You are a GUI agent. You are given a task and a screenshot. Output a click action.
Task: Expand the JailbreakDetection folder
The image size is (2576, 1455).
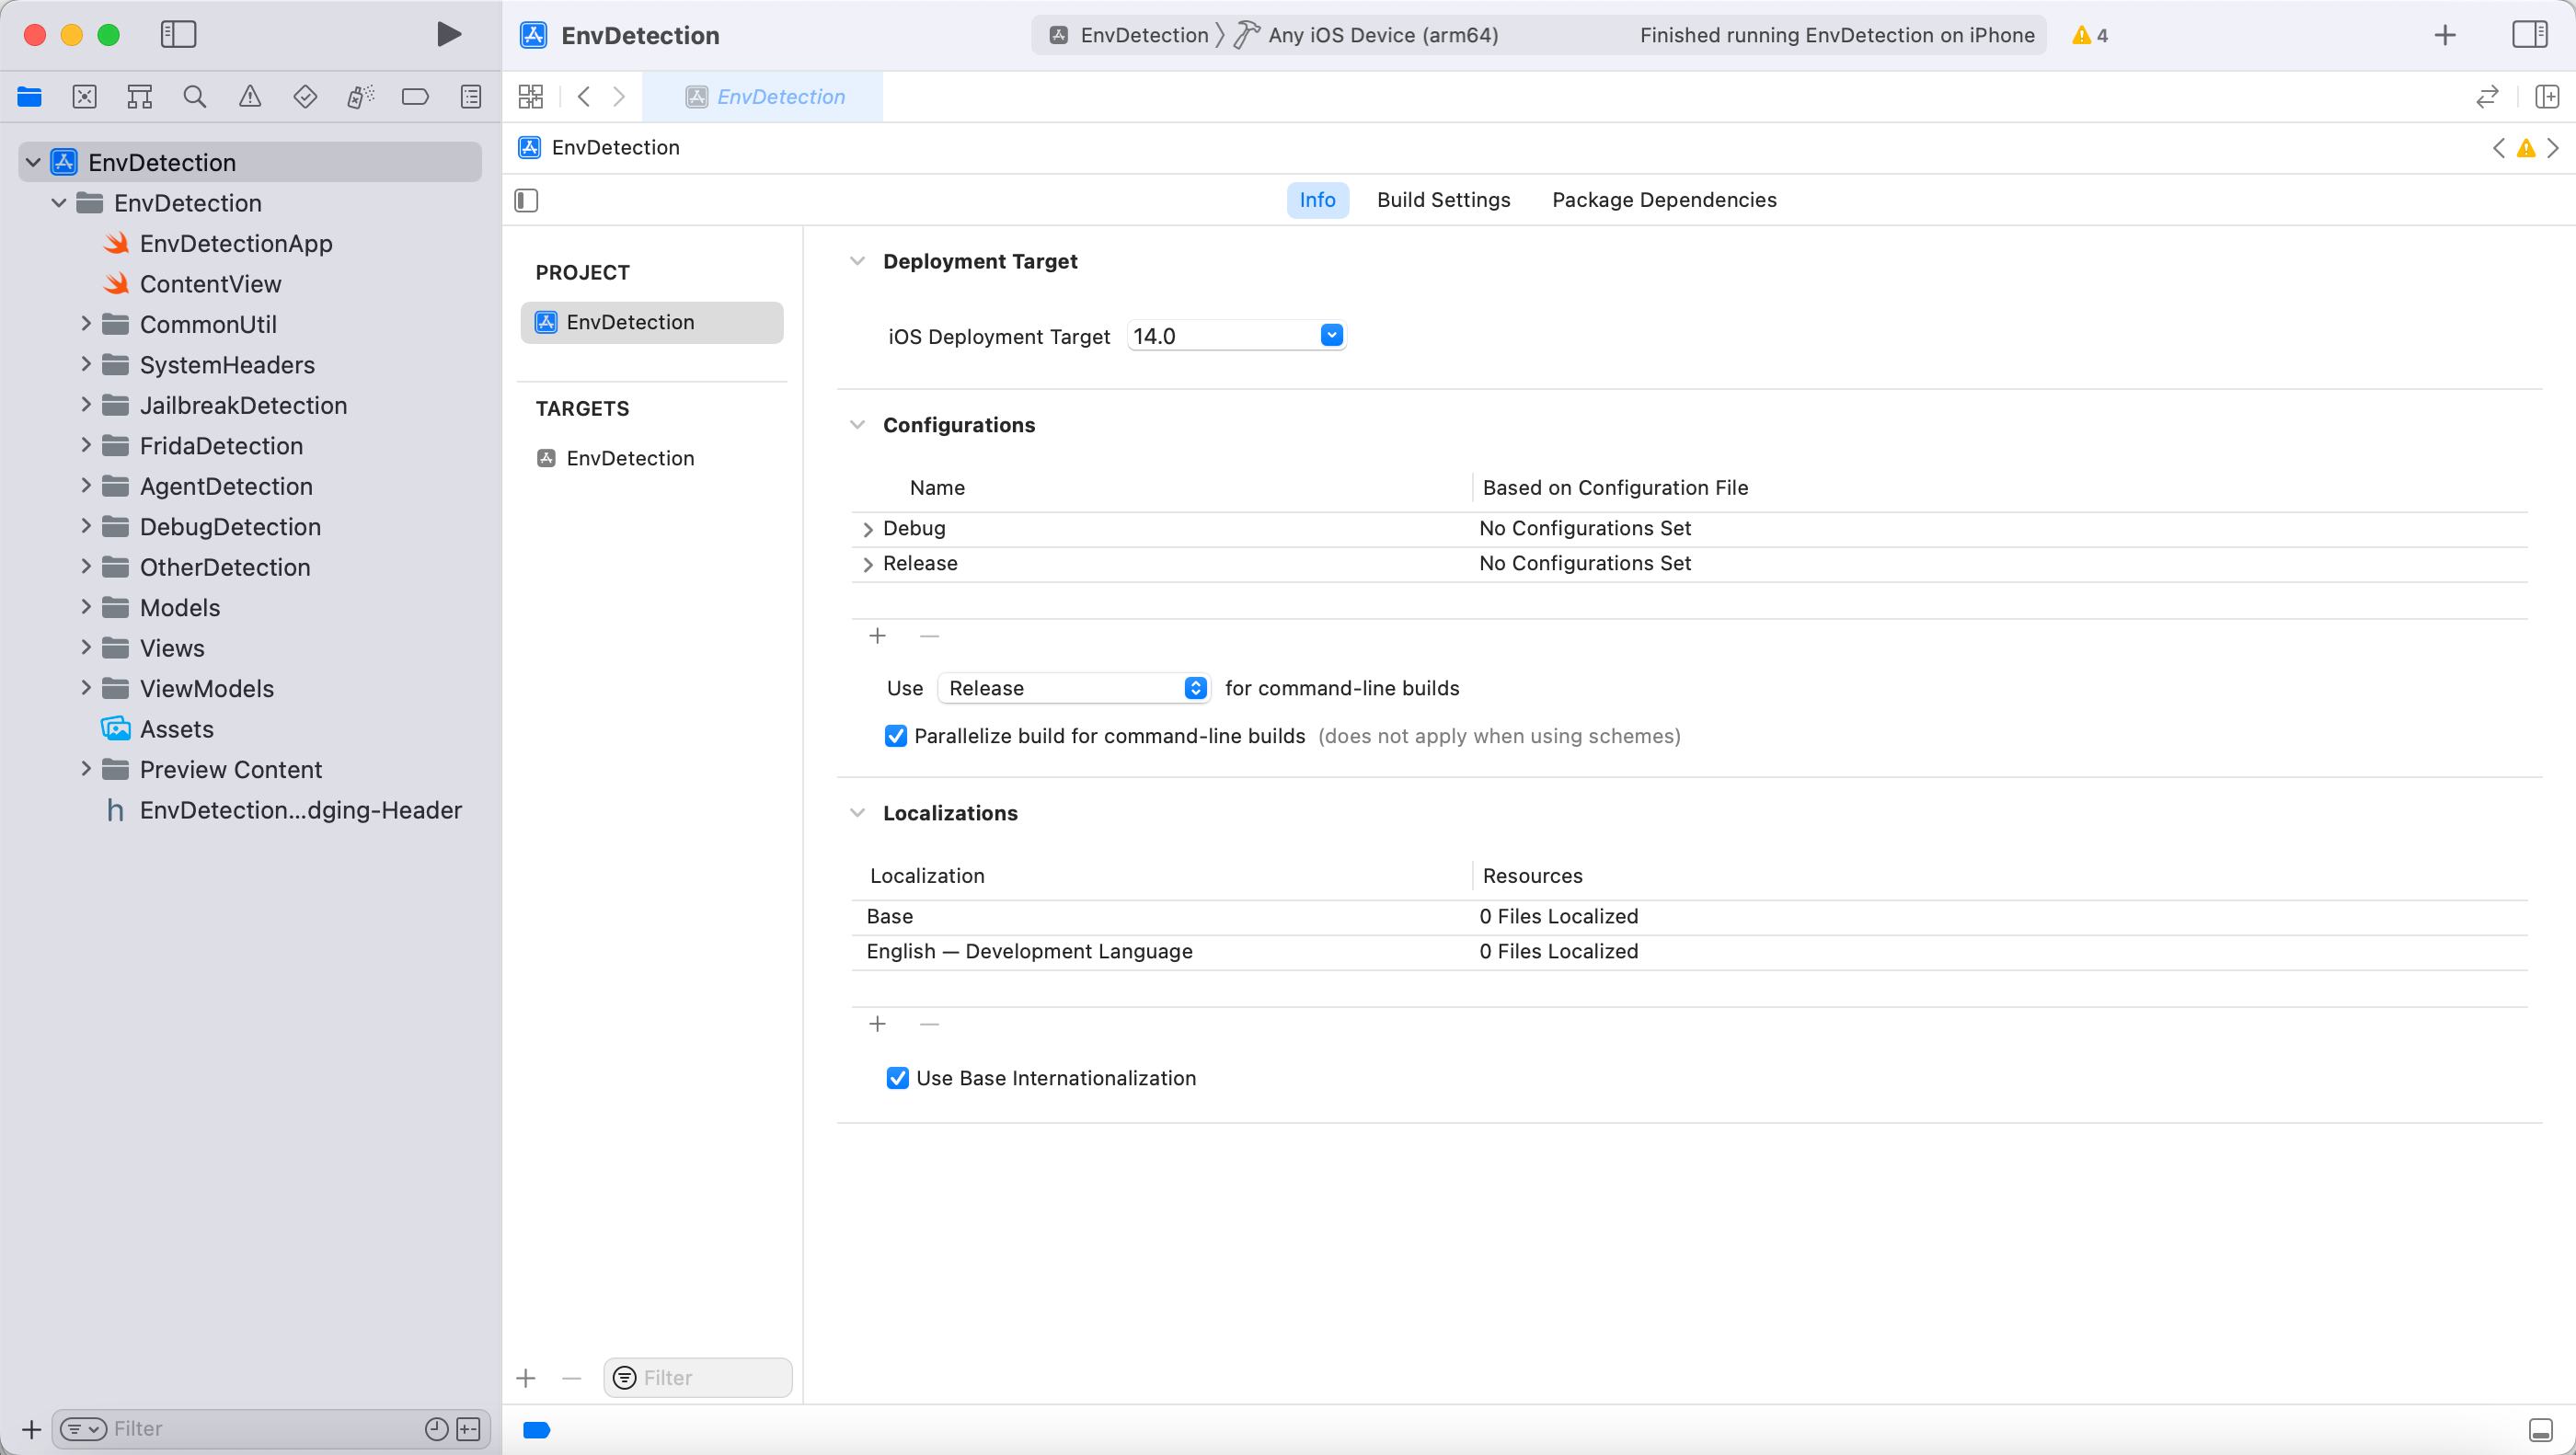coord(86,405)
